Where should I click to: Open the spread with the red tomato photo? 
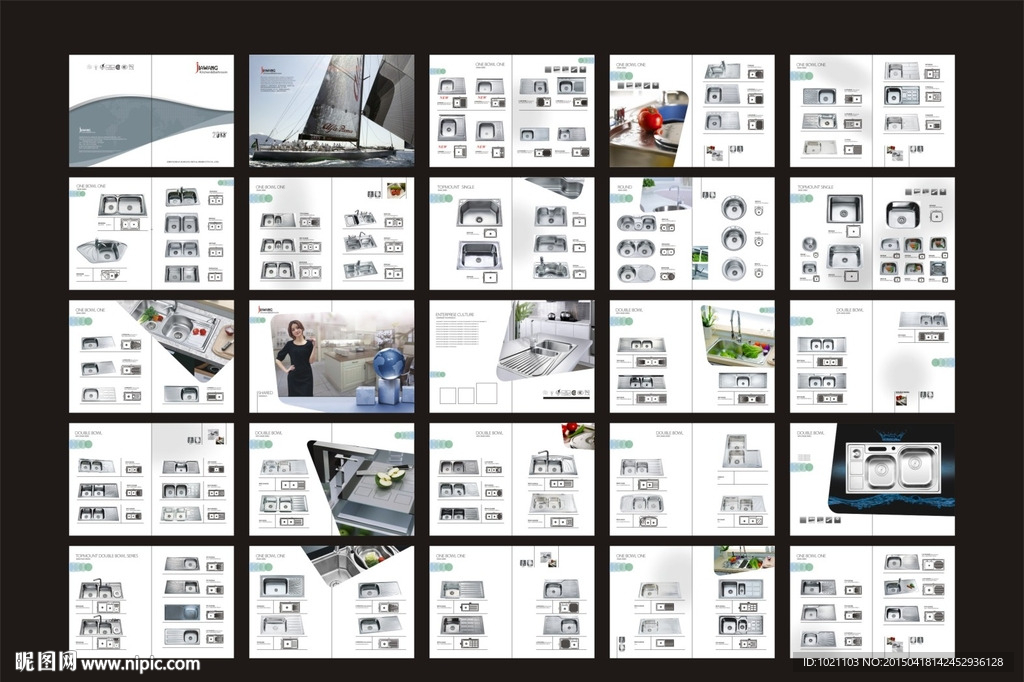click(x=692, y=110)
